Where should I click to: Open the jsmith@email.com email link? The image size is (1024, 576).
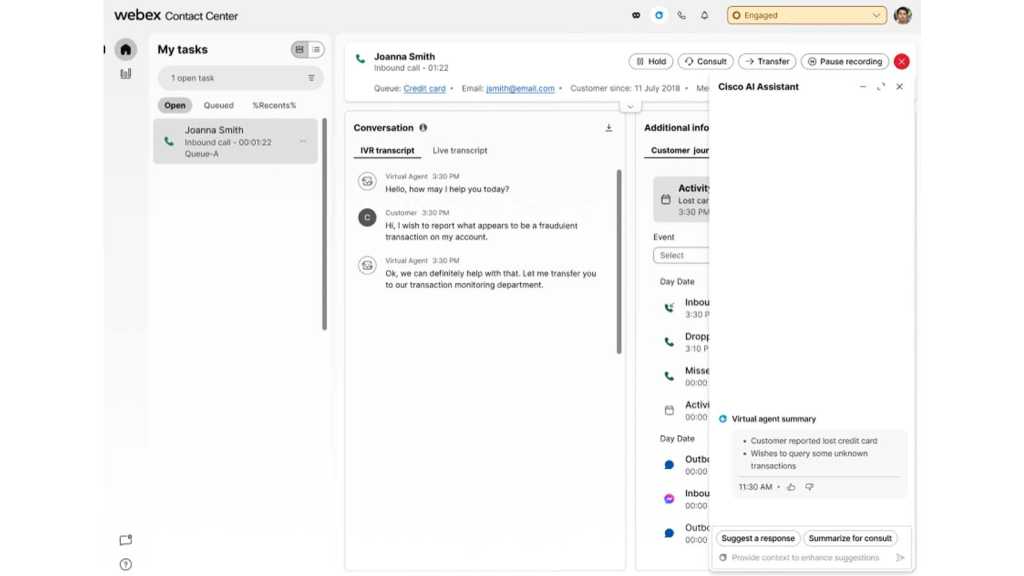(520, 89)
